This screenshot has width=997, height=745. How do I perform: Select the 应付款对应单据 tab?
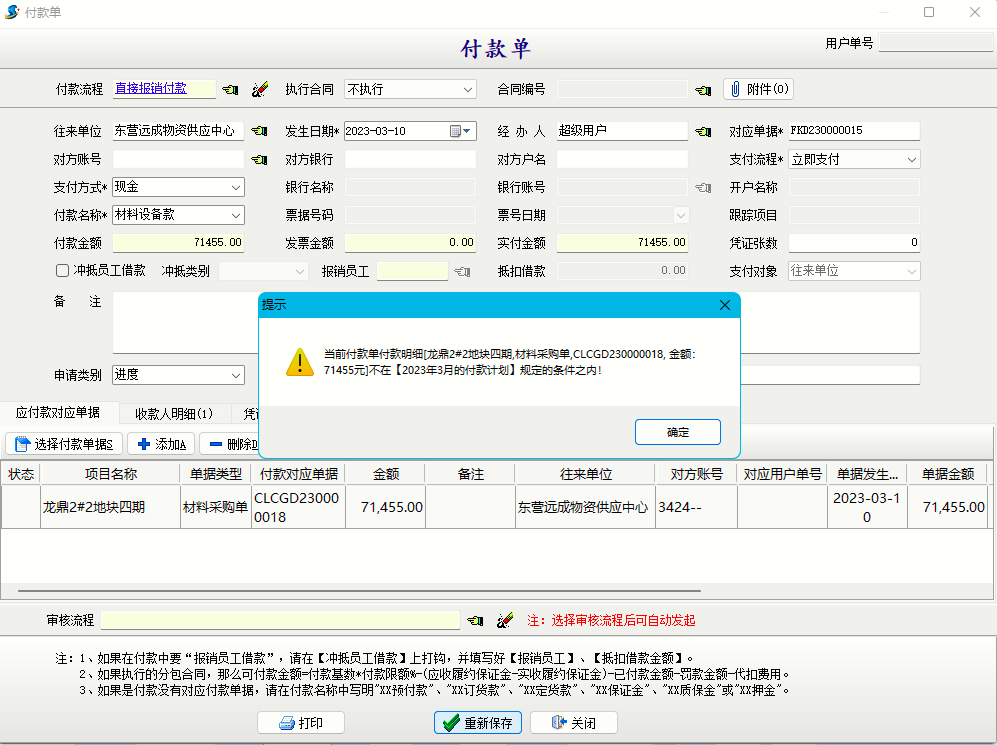click(59, 413)
